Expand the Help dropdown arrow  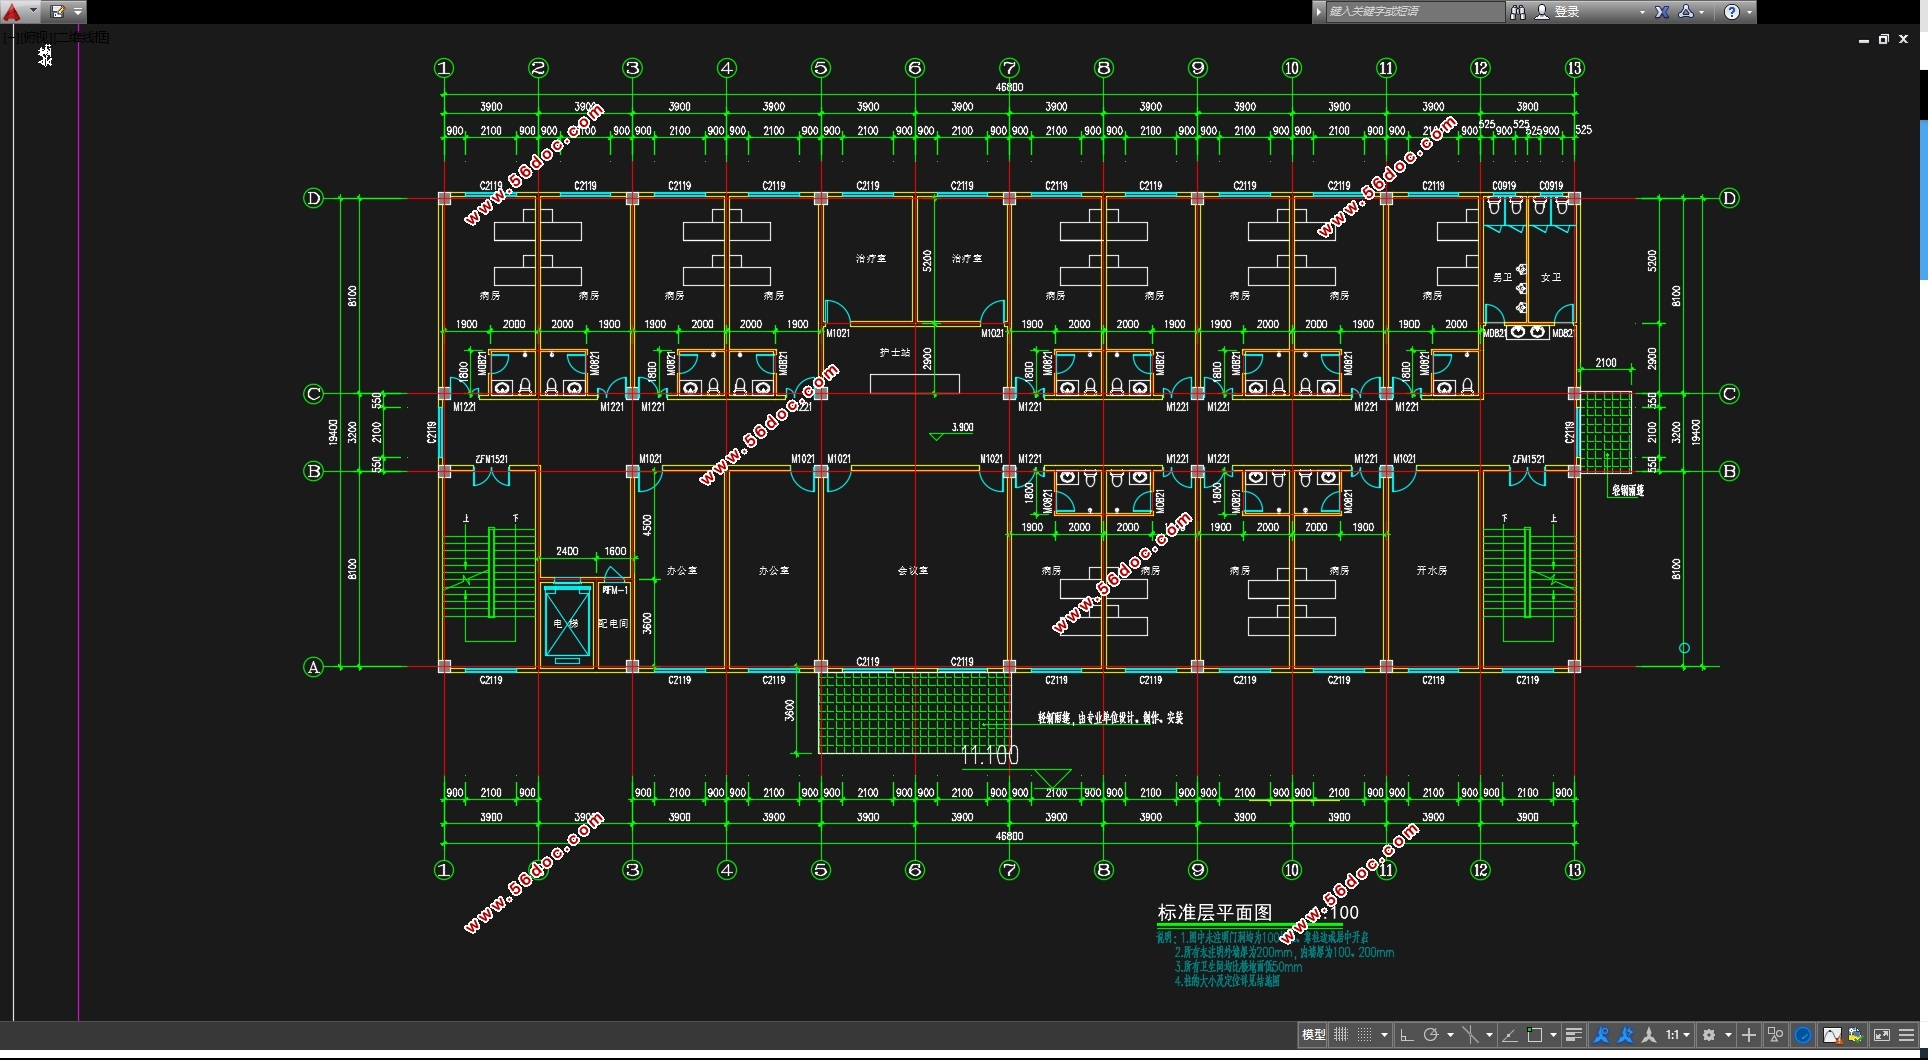tap(1749, 12)
